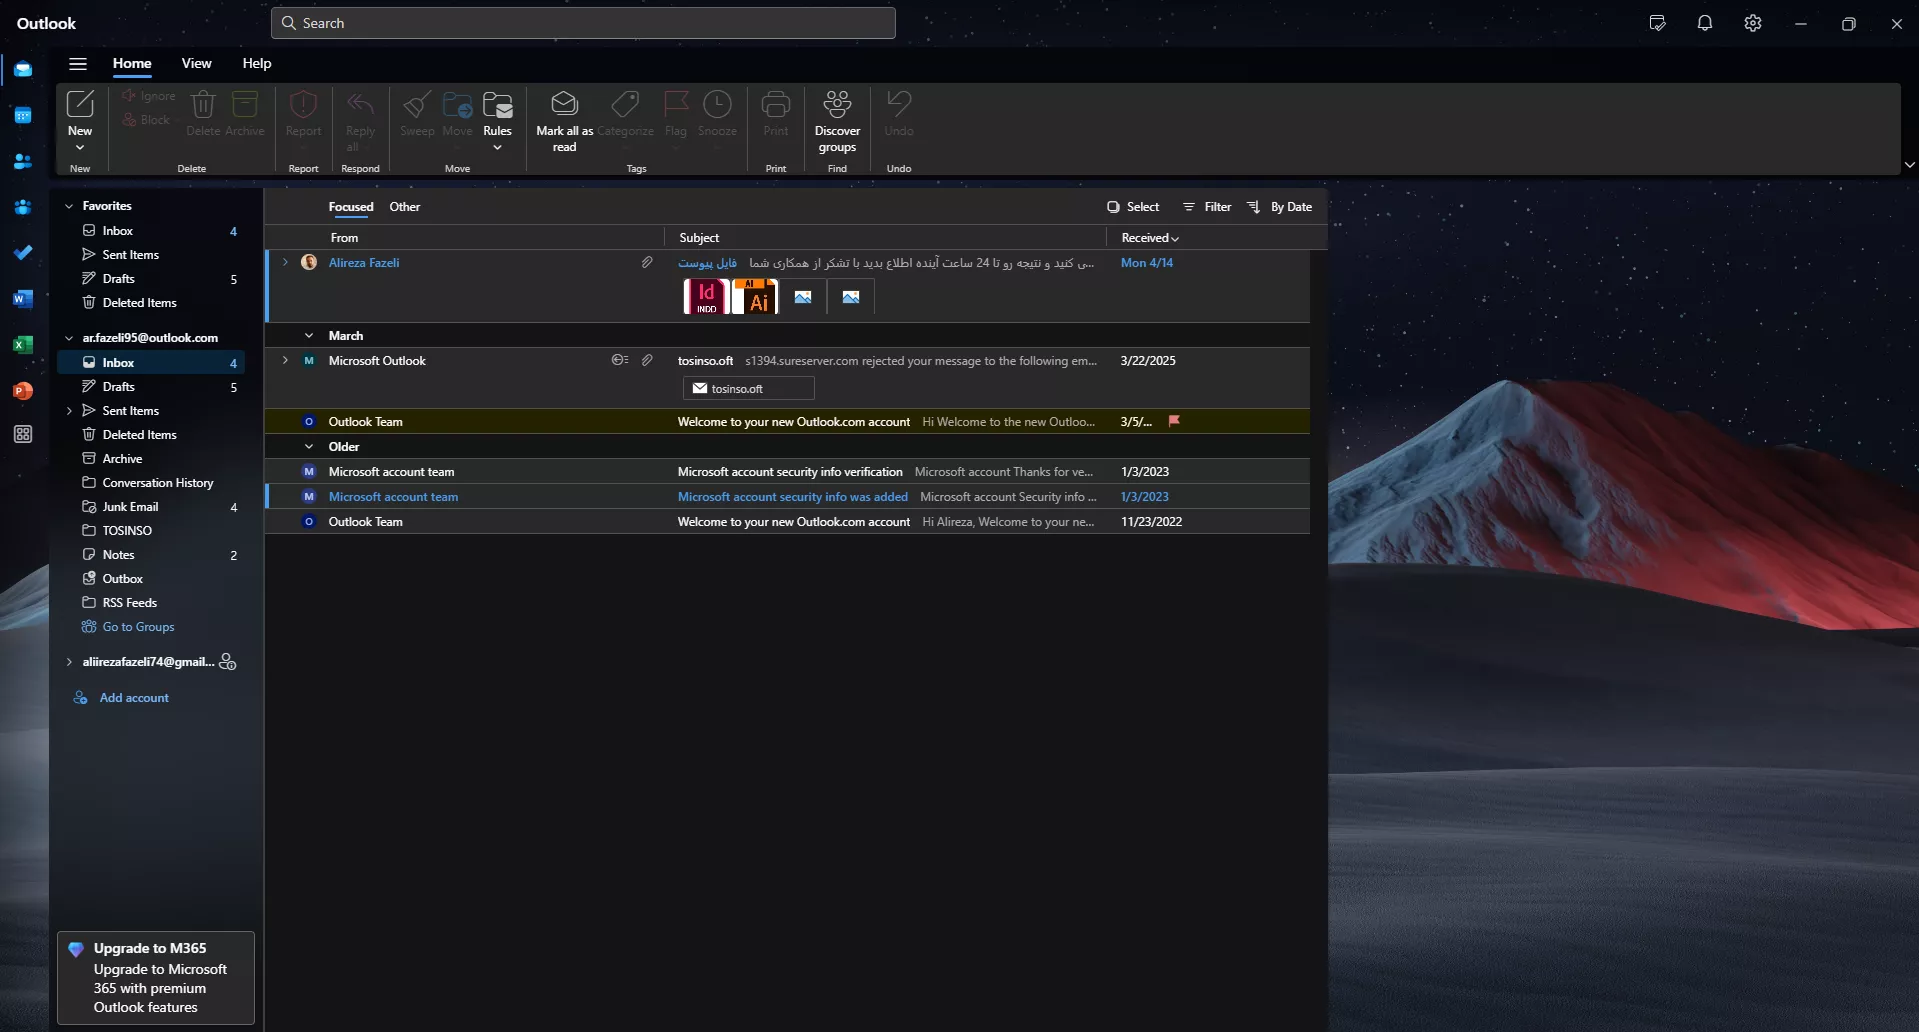
Task: Expand the ribbon options chevron
Action: tap(1909, 165)
